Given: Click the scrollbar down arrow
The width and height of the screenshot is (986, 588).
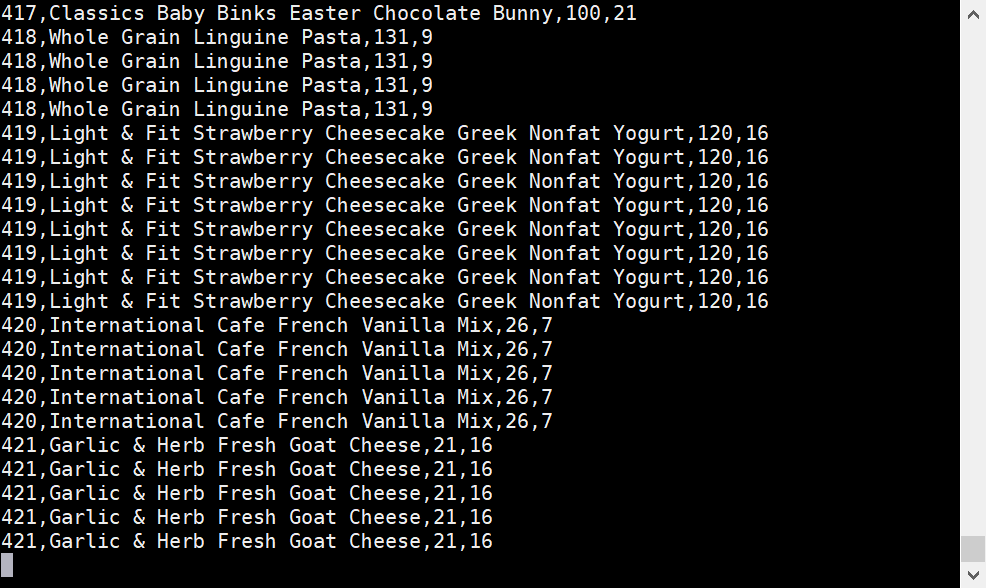Looking at the screenshot, I should [x=973, y=575].
